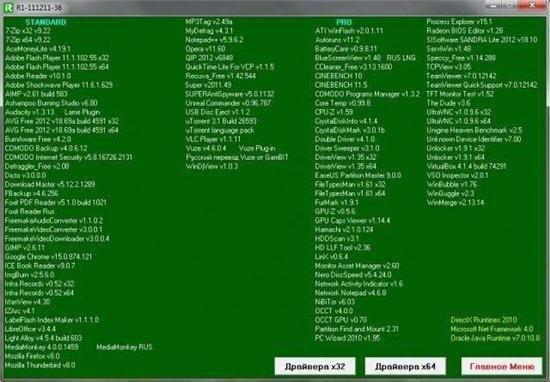550x382 pixels.
Task: Select Adobe Flash Player 11.1.102.55 x32
Action: (x=57, y=58)
